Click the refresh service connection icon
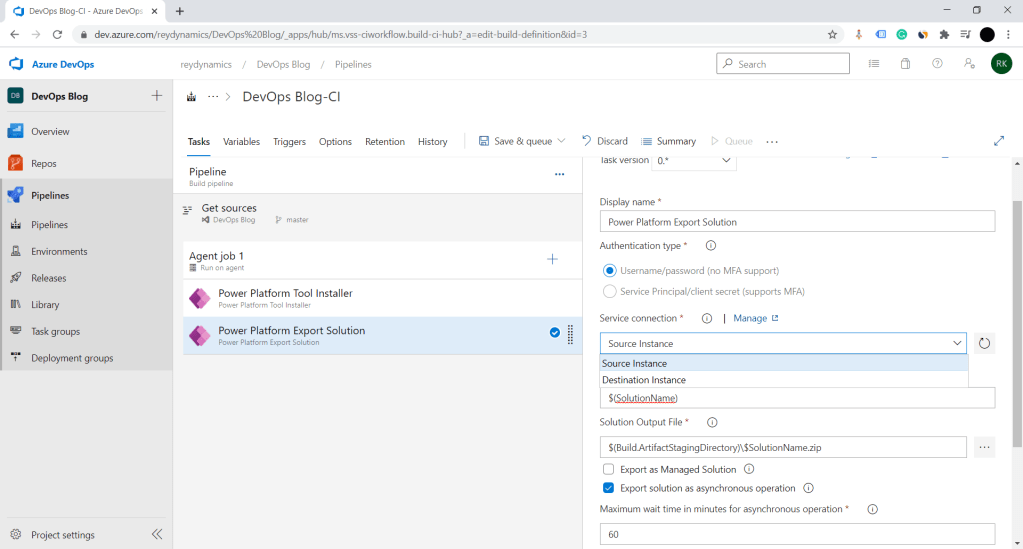1023x549 pixels. [x=984, y=344]
